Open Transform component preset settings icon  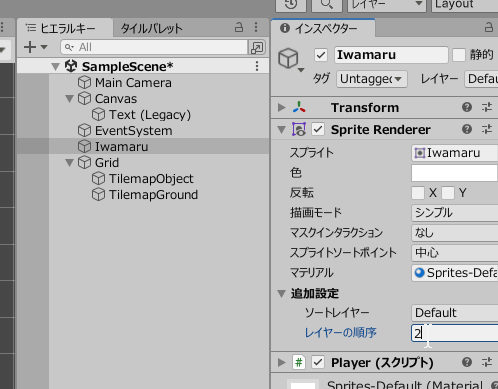coord(487,107)
